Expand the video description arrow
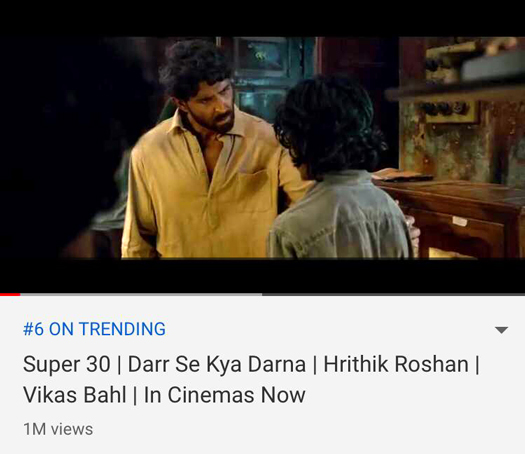The width and height of the screenshot is (525, 454). click(501, 330)
